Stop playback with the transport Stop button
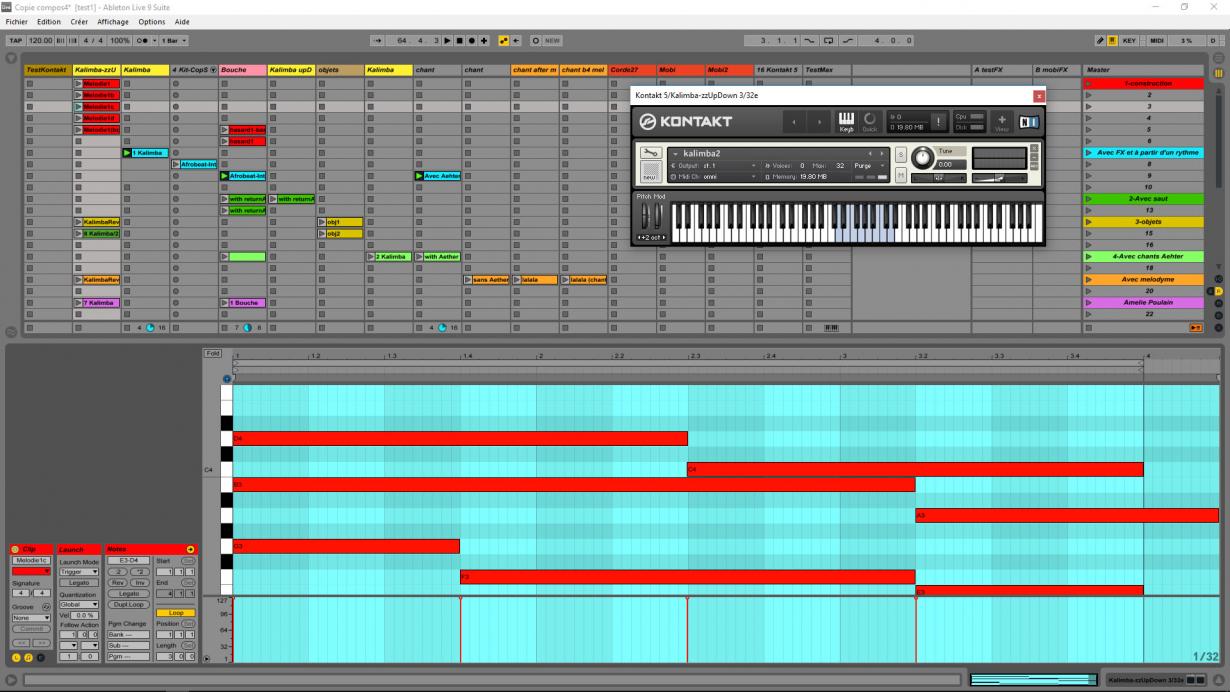Screen dimensions: 1230x692 tap(459, 41)
